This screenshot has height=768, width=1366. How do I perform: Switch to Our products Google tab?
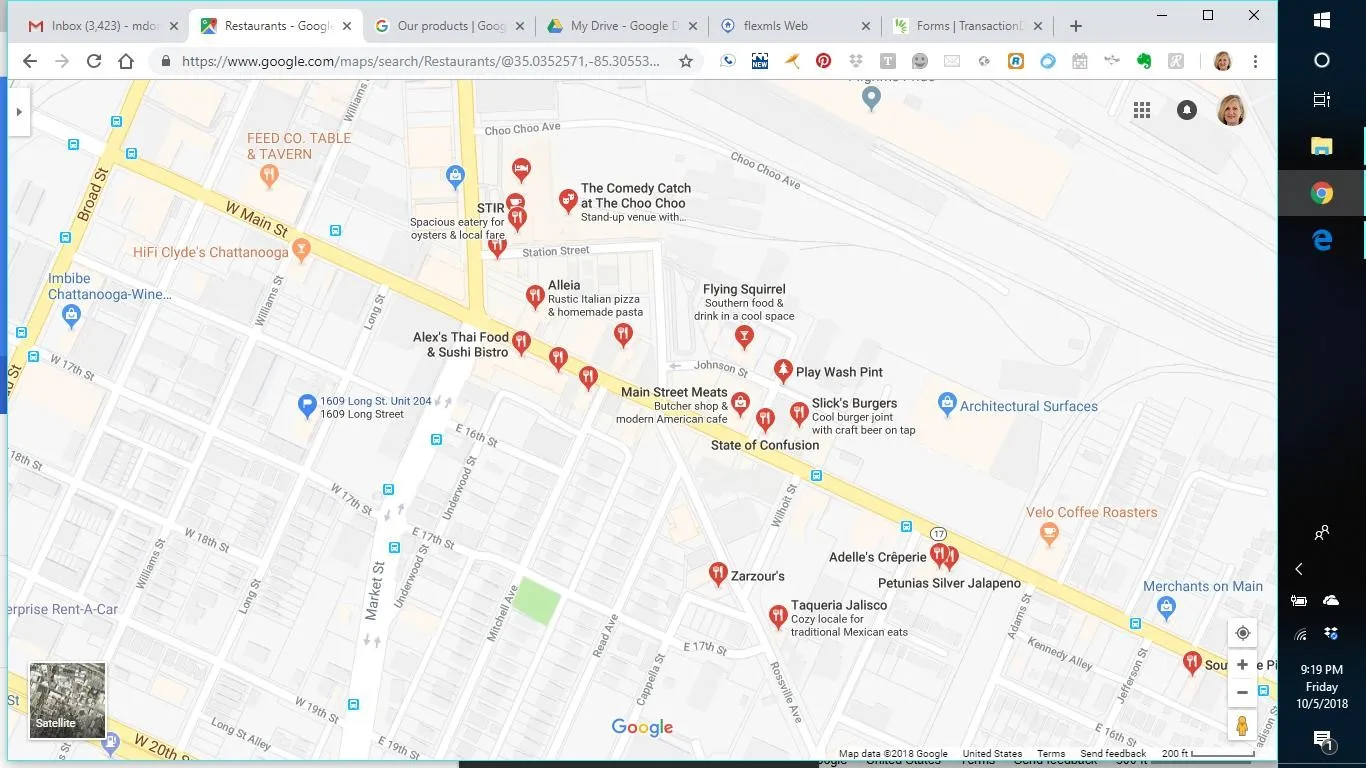(x=450, y=26)
